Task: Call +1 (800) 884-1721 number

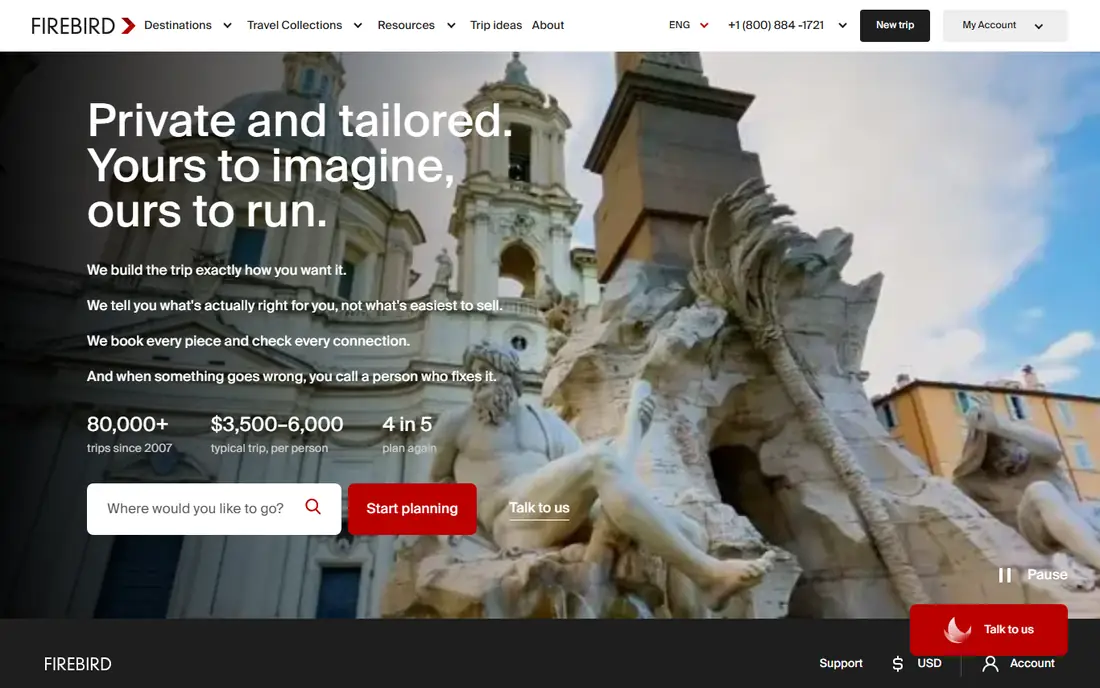Action: pyautogui.click(x=776, y=25)
